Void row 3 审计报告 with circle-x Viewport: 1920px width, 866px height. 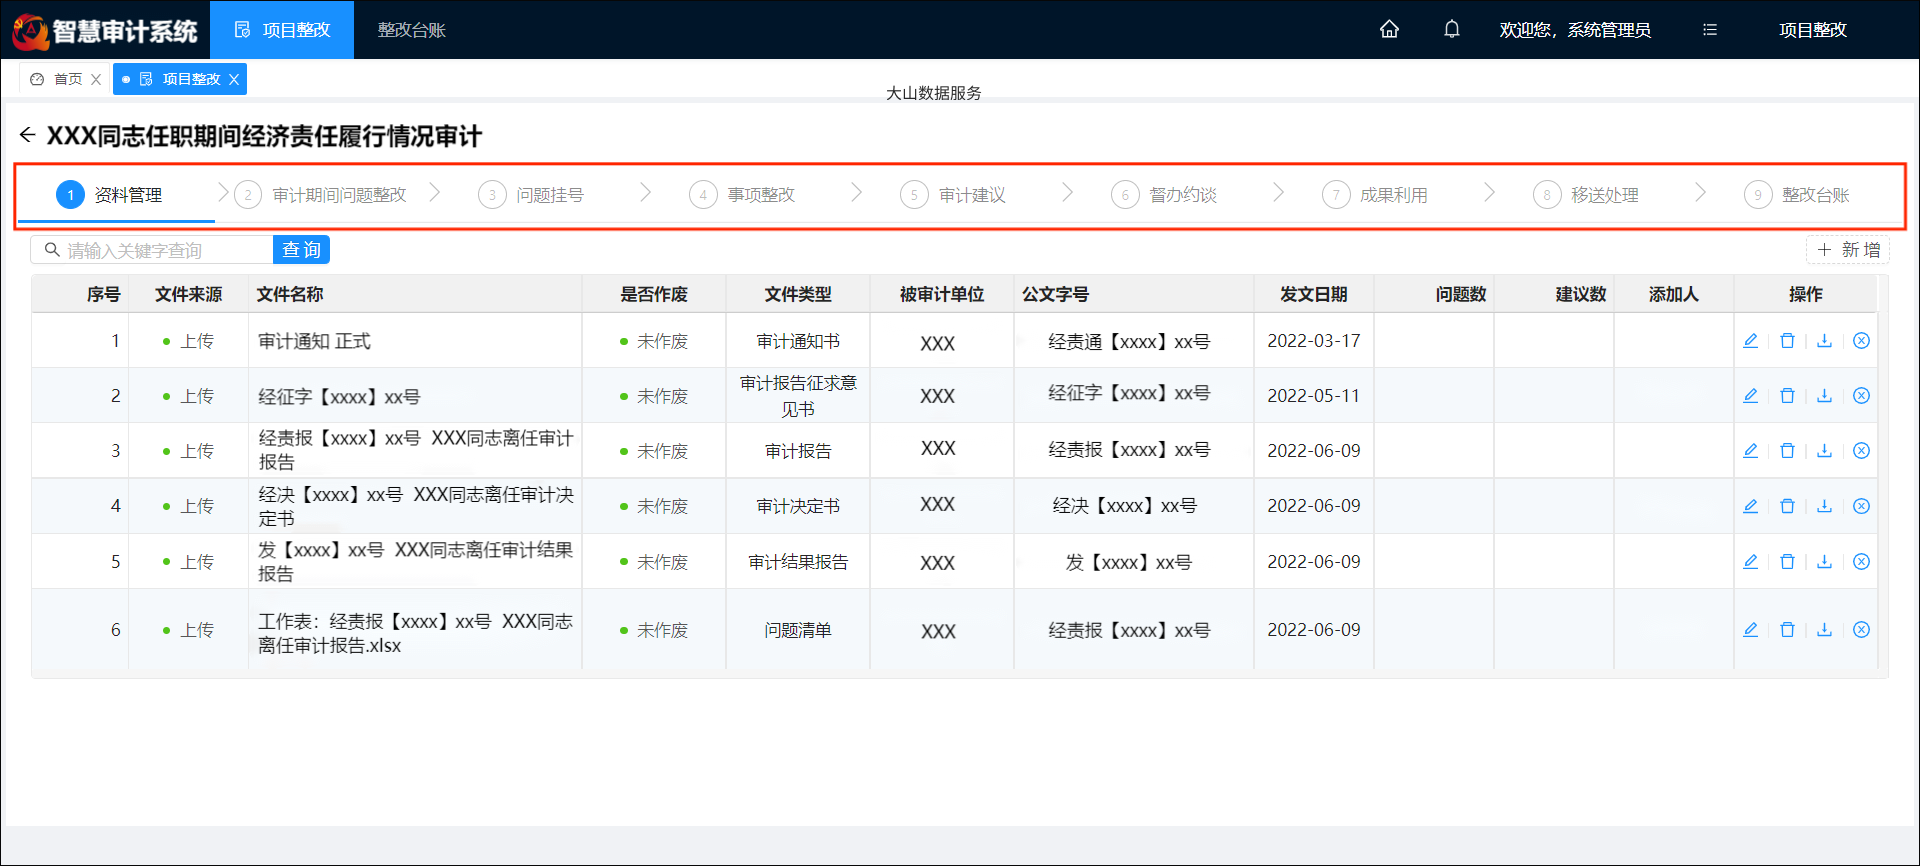click(x=1862, y=451)
